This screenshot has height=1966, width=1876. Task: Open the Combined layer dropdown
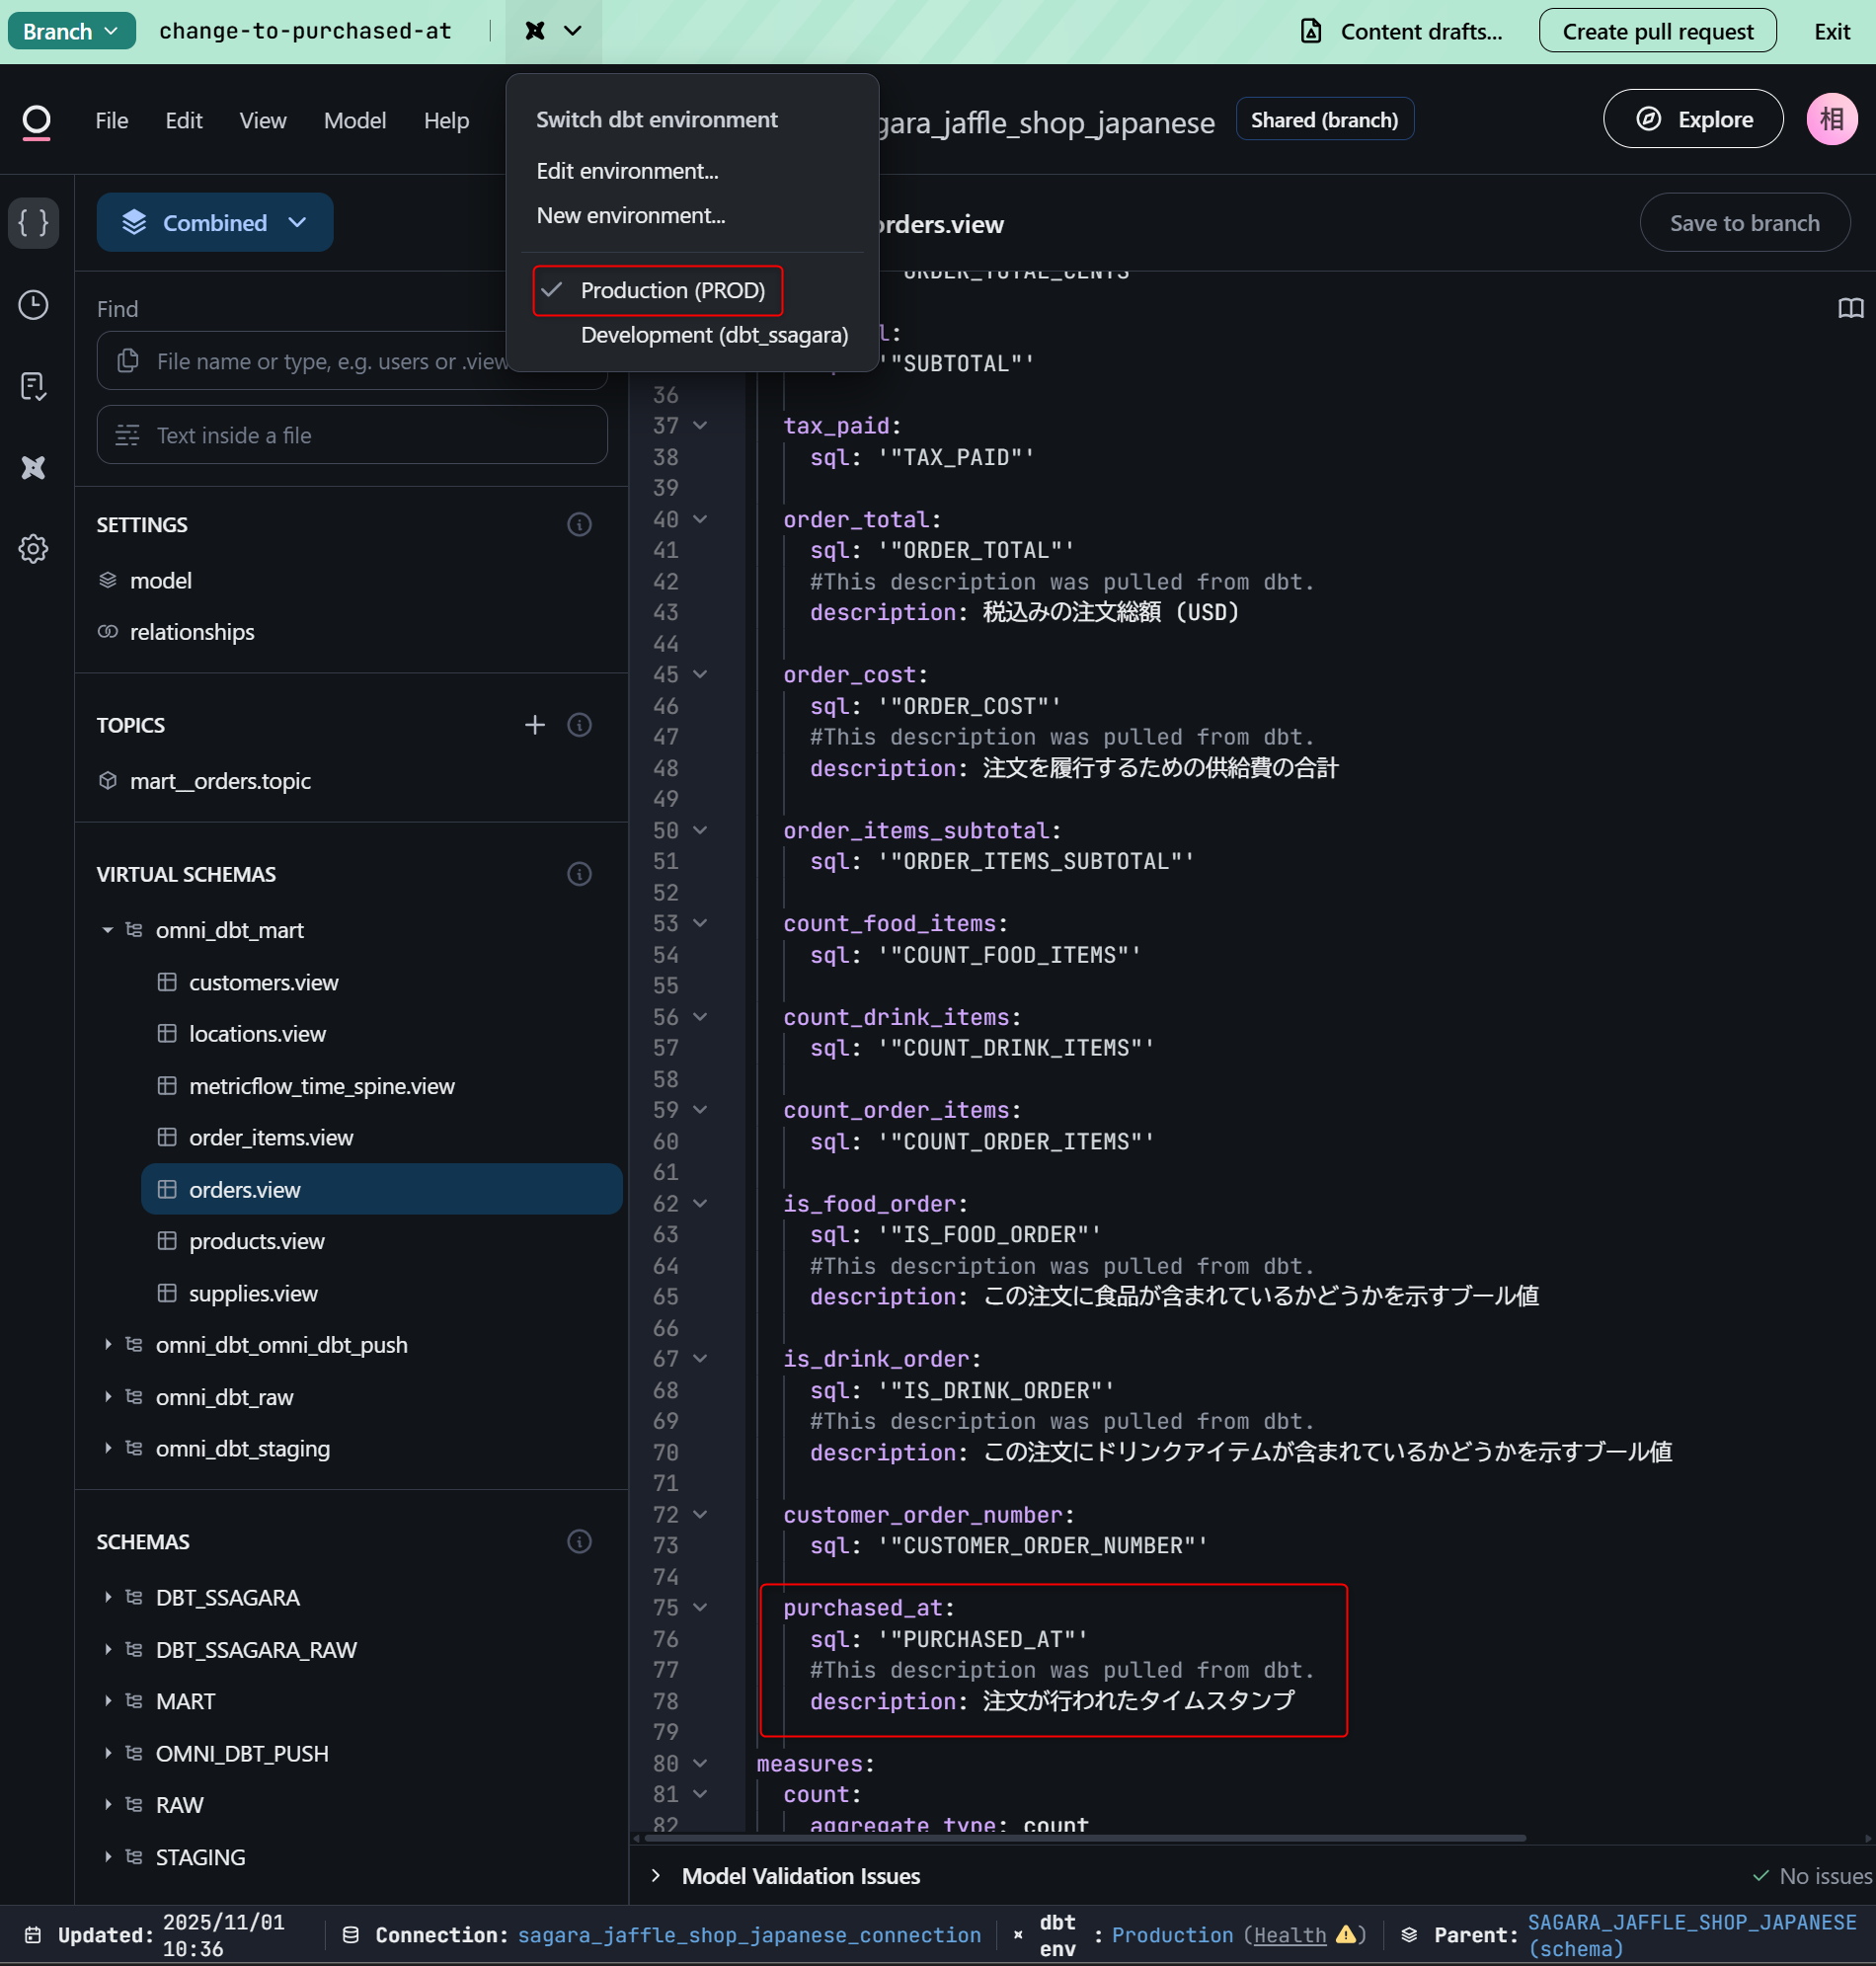pyautogui.click(x=215, y=222)
